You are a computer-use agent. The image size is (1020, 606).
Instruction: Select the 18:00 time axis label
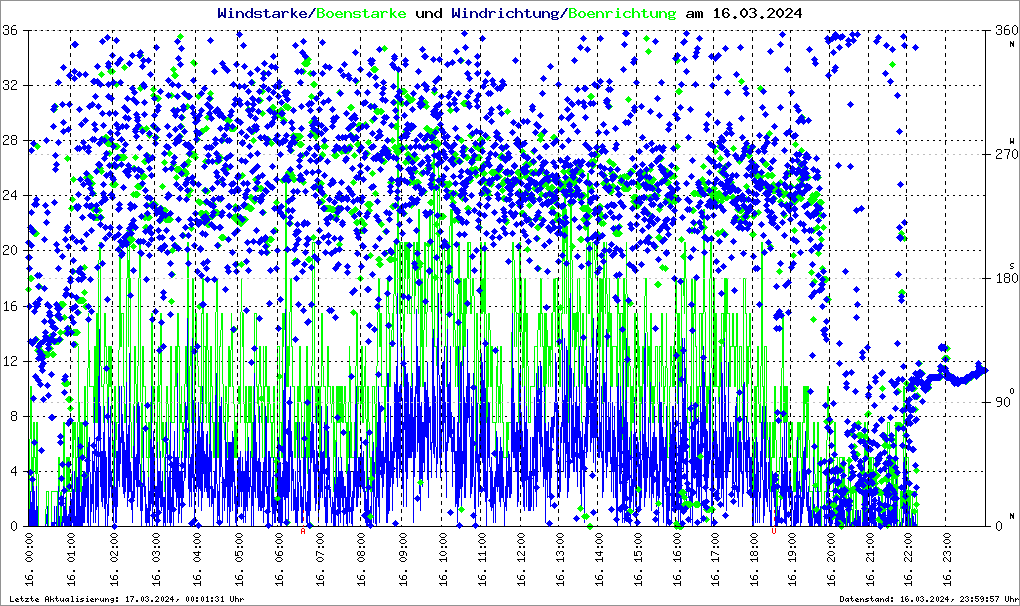pos(754,559)
